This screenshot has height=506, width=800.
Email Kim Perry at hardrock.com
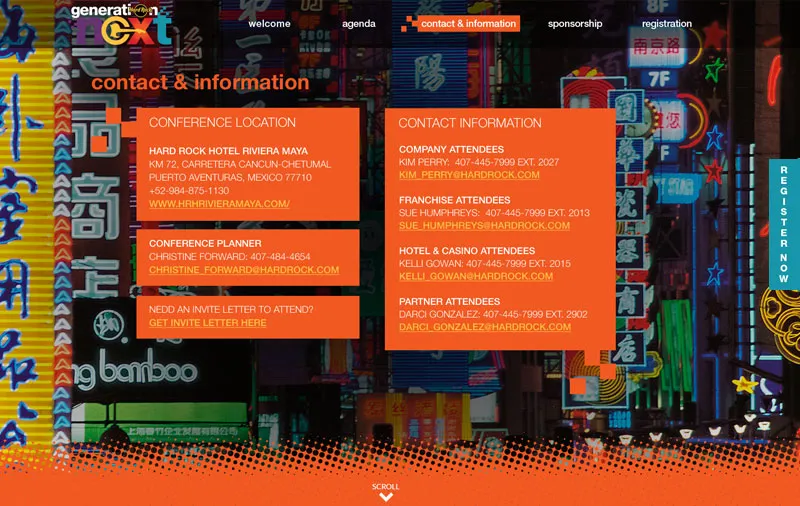[469, 175]
